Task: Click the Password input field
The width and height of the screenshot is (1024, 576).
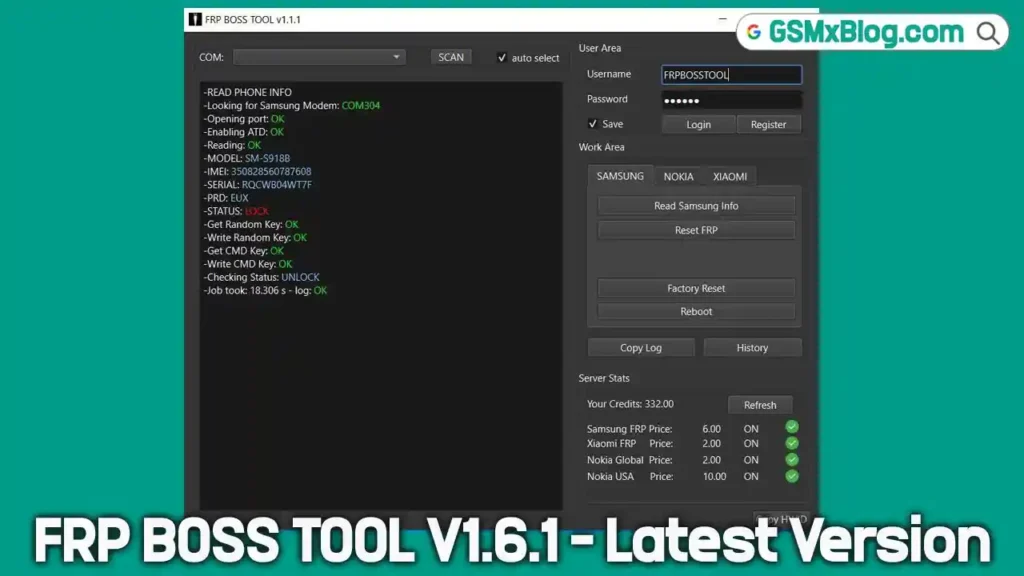Action: (731, 99)
